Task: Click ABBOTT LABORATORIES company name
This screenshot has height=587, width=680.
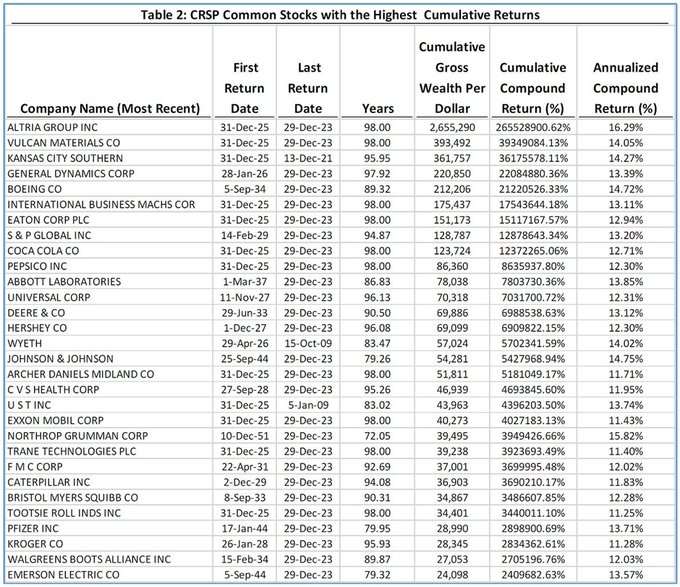Action: pyautogui.click(x=64, y=282)
